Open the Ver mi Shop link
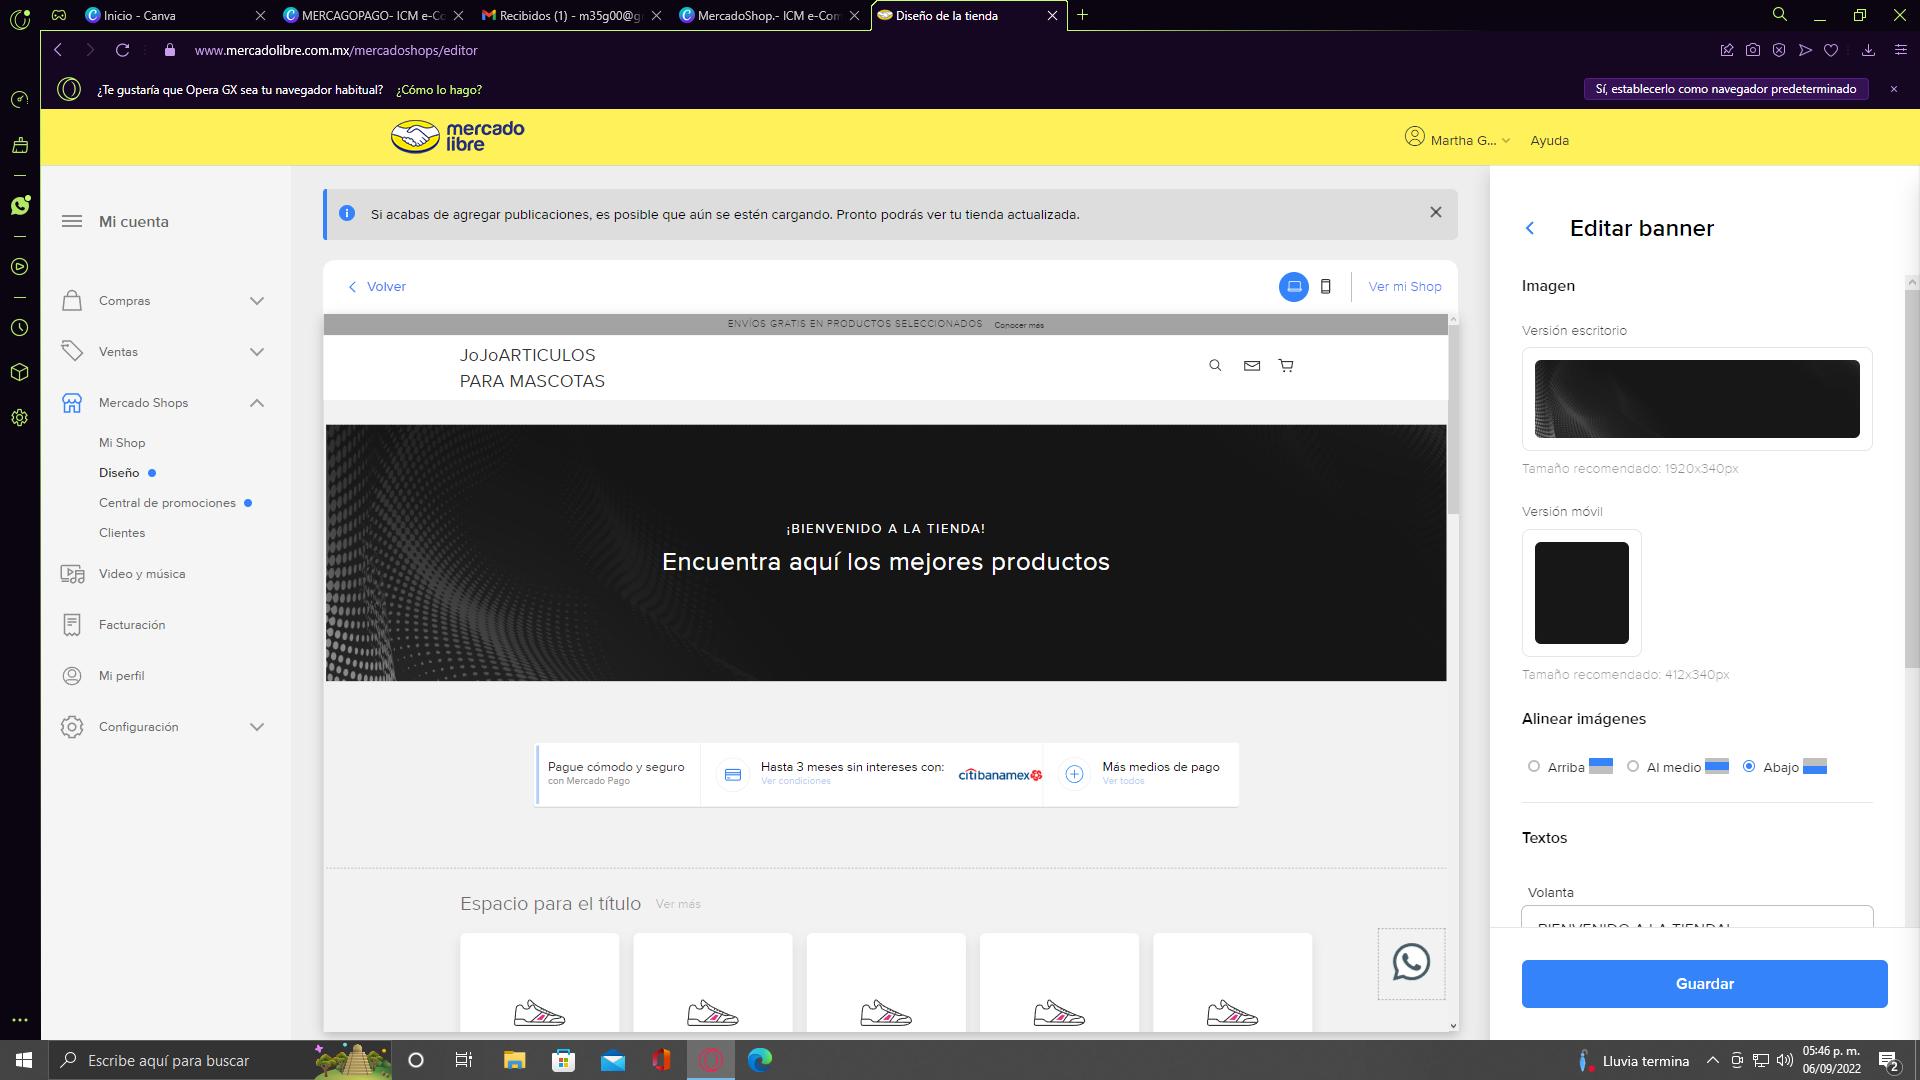The width and height of the screenshot is (1920, 1080). click(x=1404, y=287)
